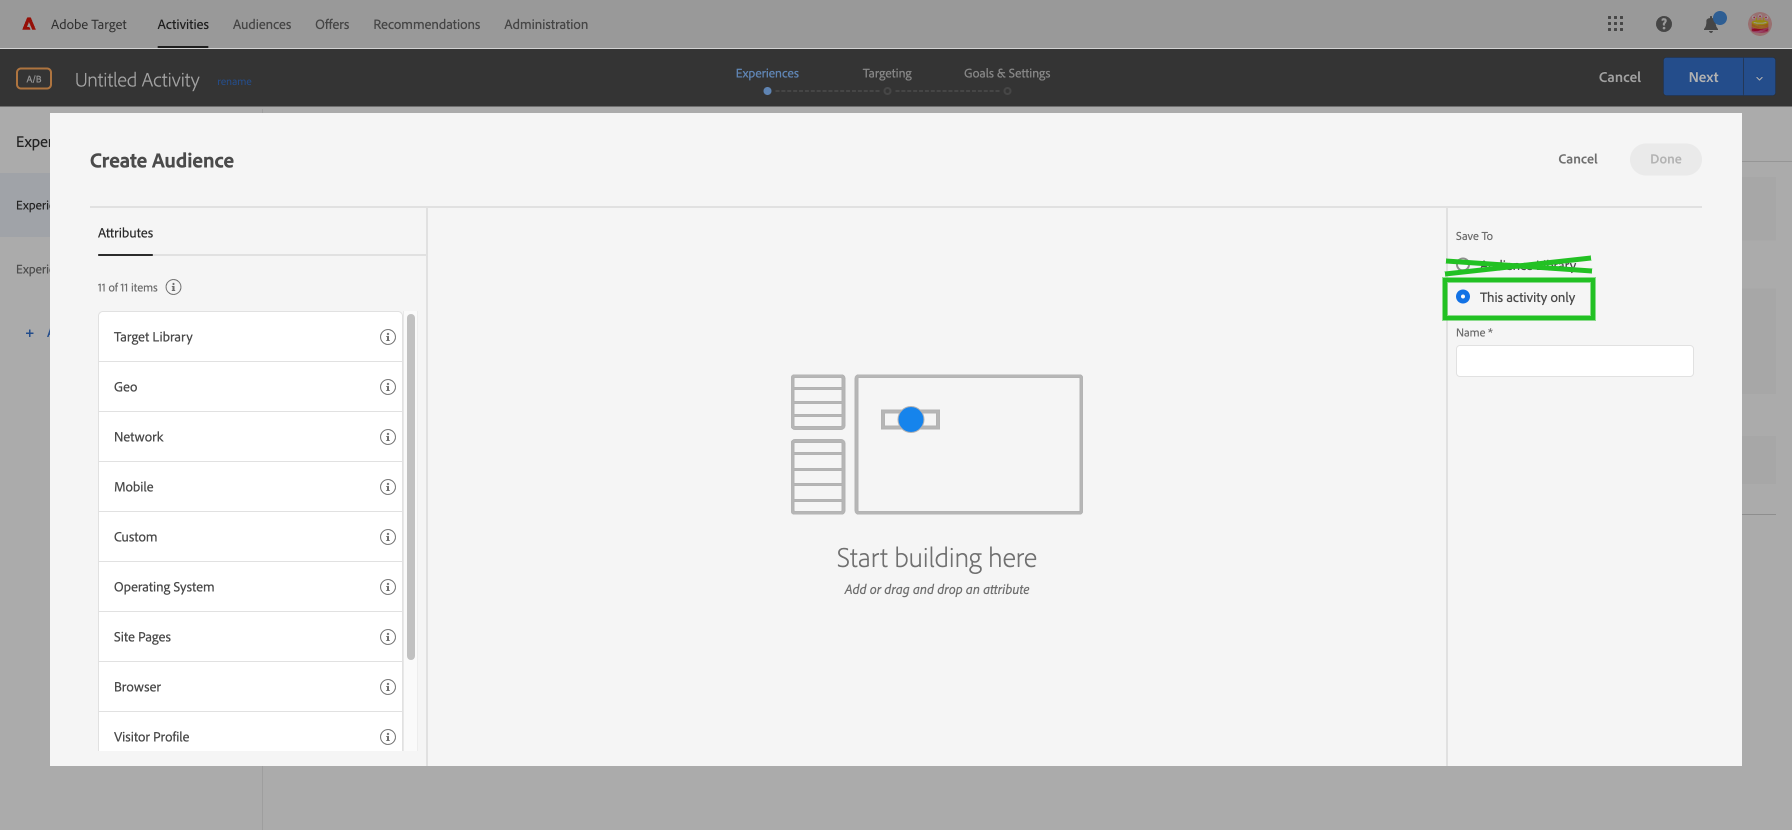Show info for Custom attribute
Screen dimensions: 1792x830
pos(388,537)
